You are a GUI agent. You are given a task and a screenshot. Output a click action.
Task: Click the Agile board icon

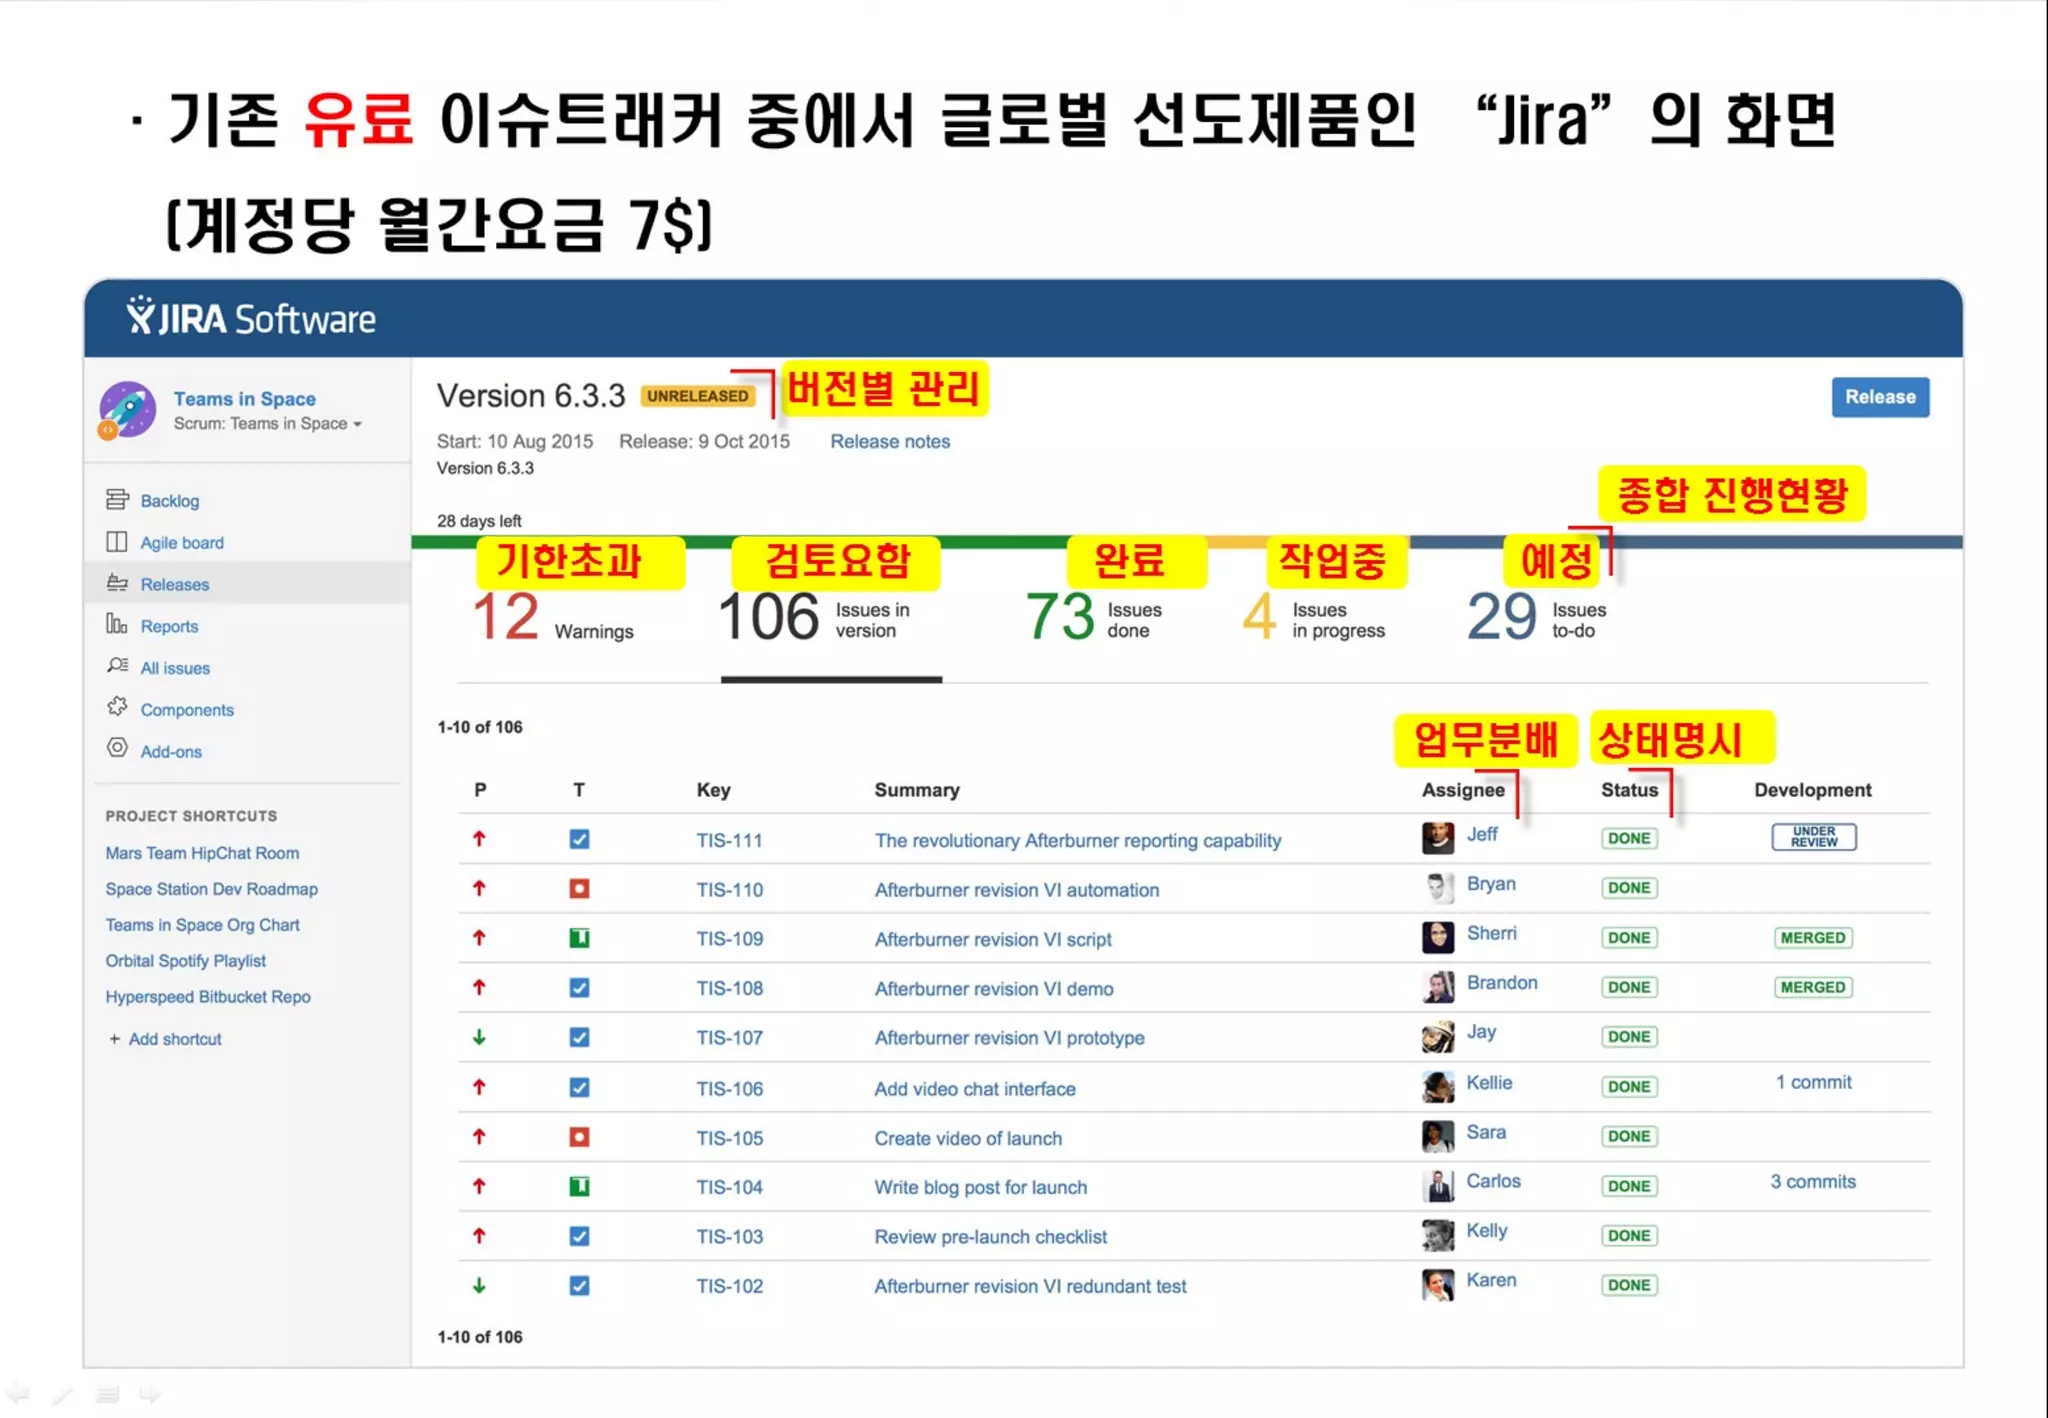(x=117, y=541)
